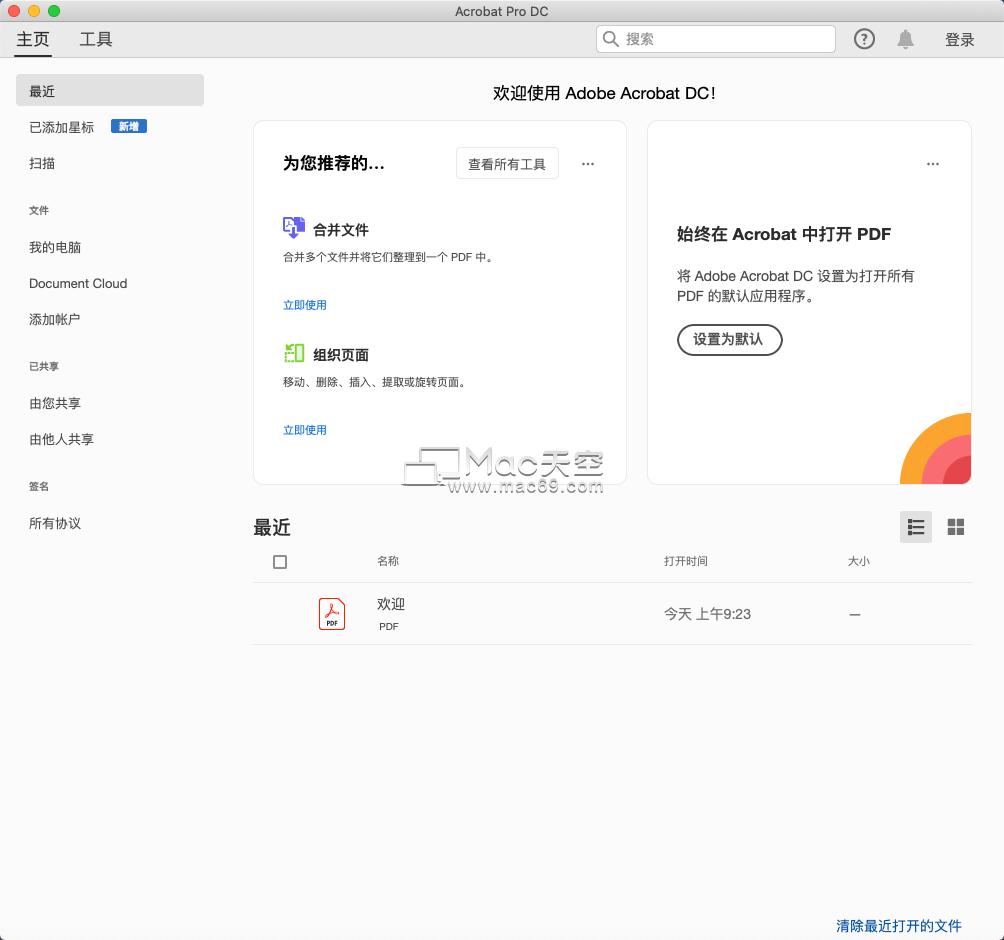Open Help via the question mark icon
Image resolution: width=1004 pixels, height=940 pixels.
(863, 39)
